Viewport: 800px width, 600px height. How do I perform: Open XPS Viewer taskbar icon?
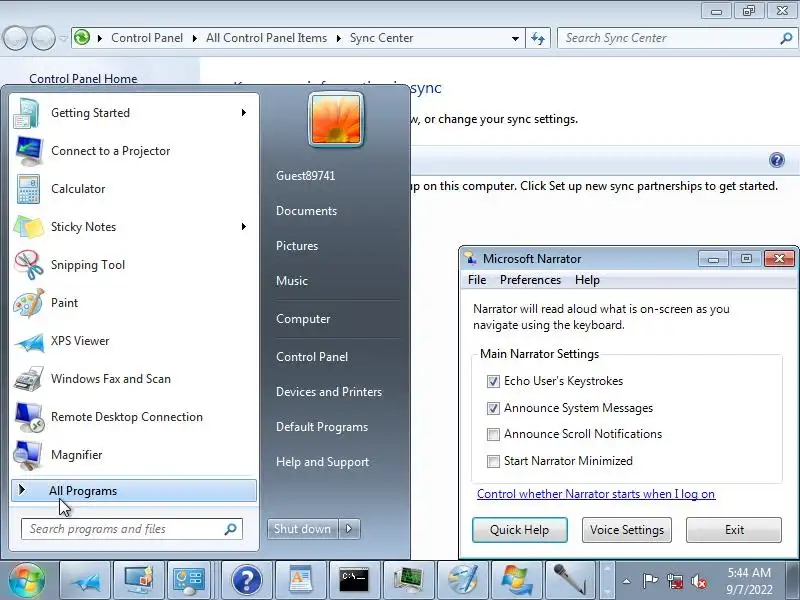[85, 581]
